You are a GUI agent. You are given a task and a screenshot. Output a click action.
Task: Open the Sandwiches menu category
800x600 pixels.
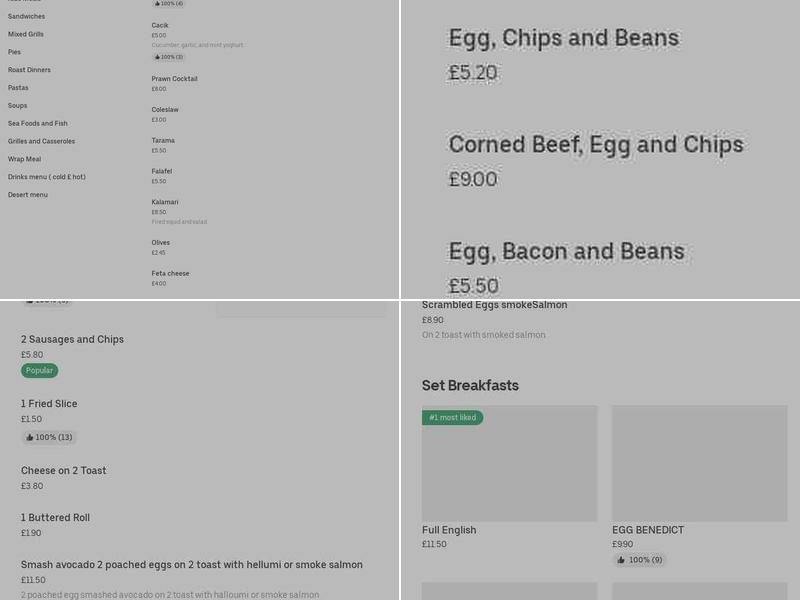26,16
